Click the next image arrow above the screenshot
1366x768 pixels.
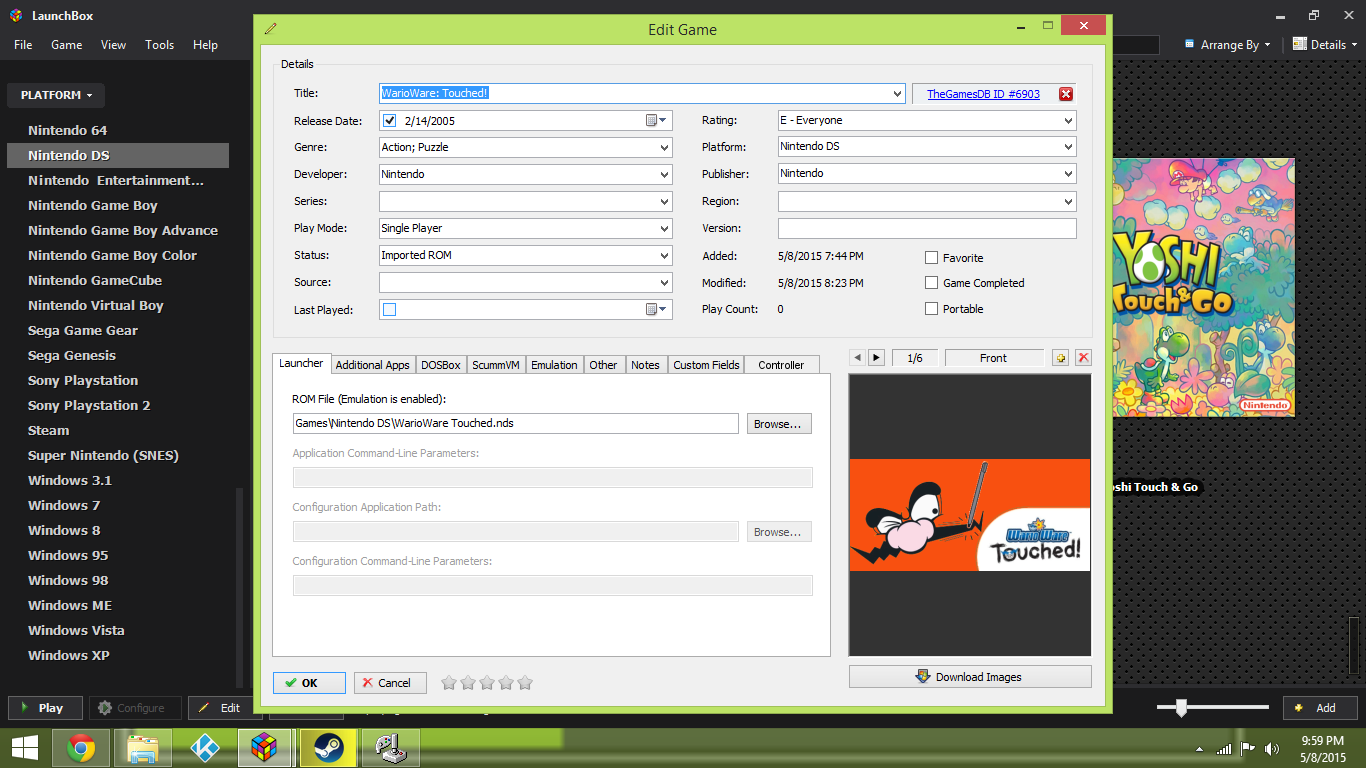pos(875,357)
